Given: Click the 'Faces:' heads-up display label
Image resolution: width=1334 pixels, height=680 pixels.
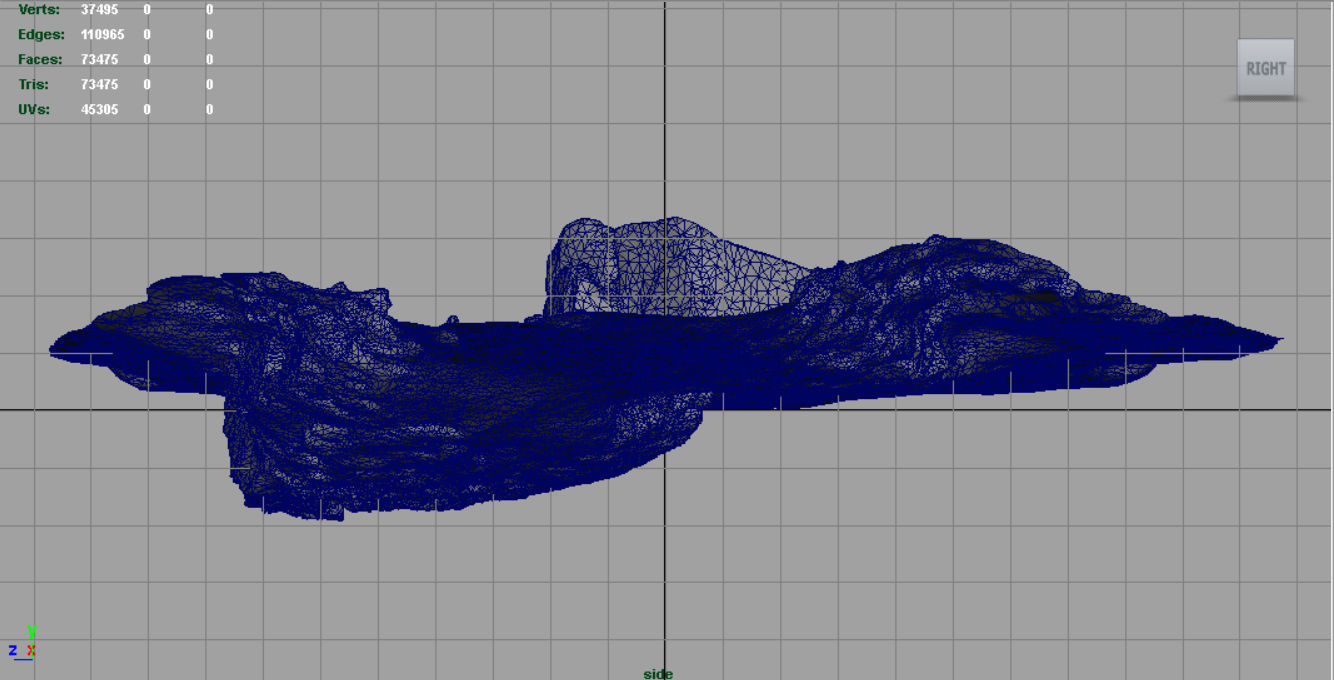Looking at the screenshot, I should tap(40, 60).
